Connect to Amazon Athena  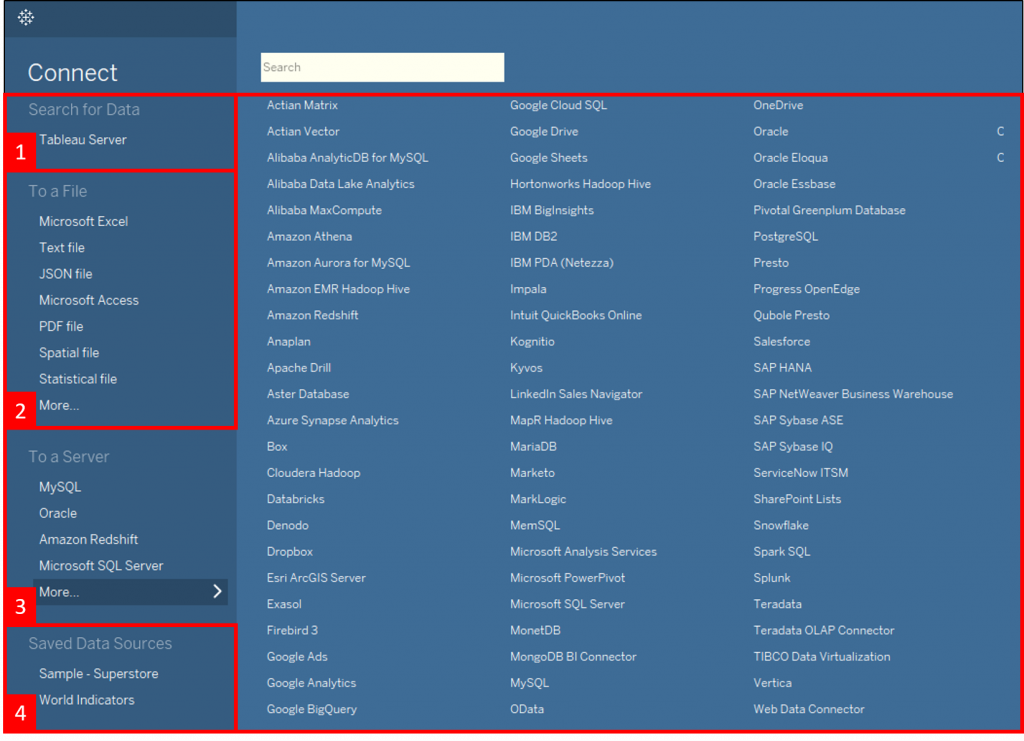309,236
